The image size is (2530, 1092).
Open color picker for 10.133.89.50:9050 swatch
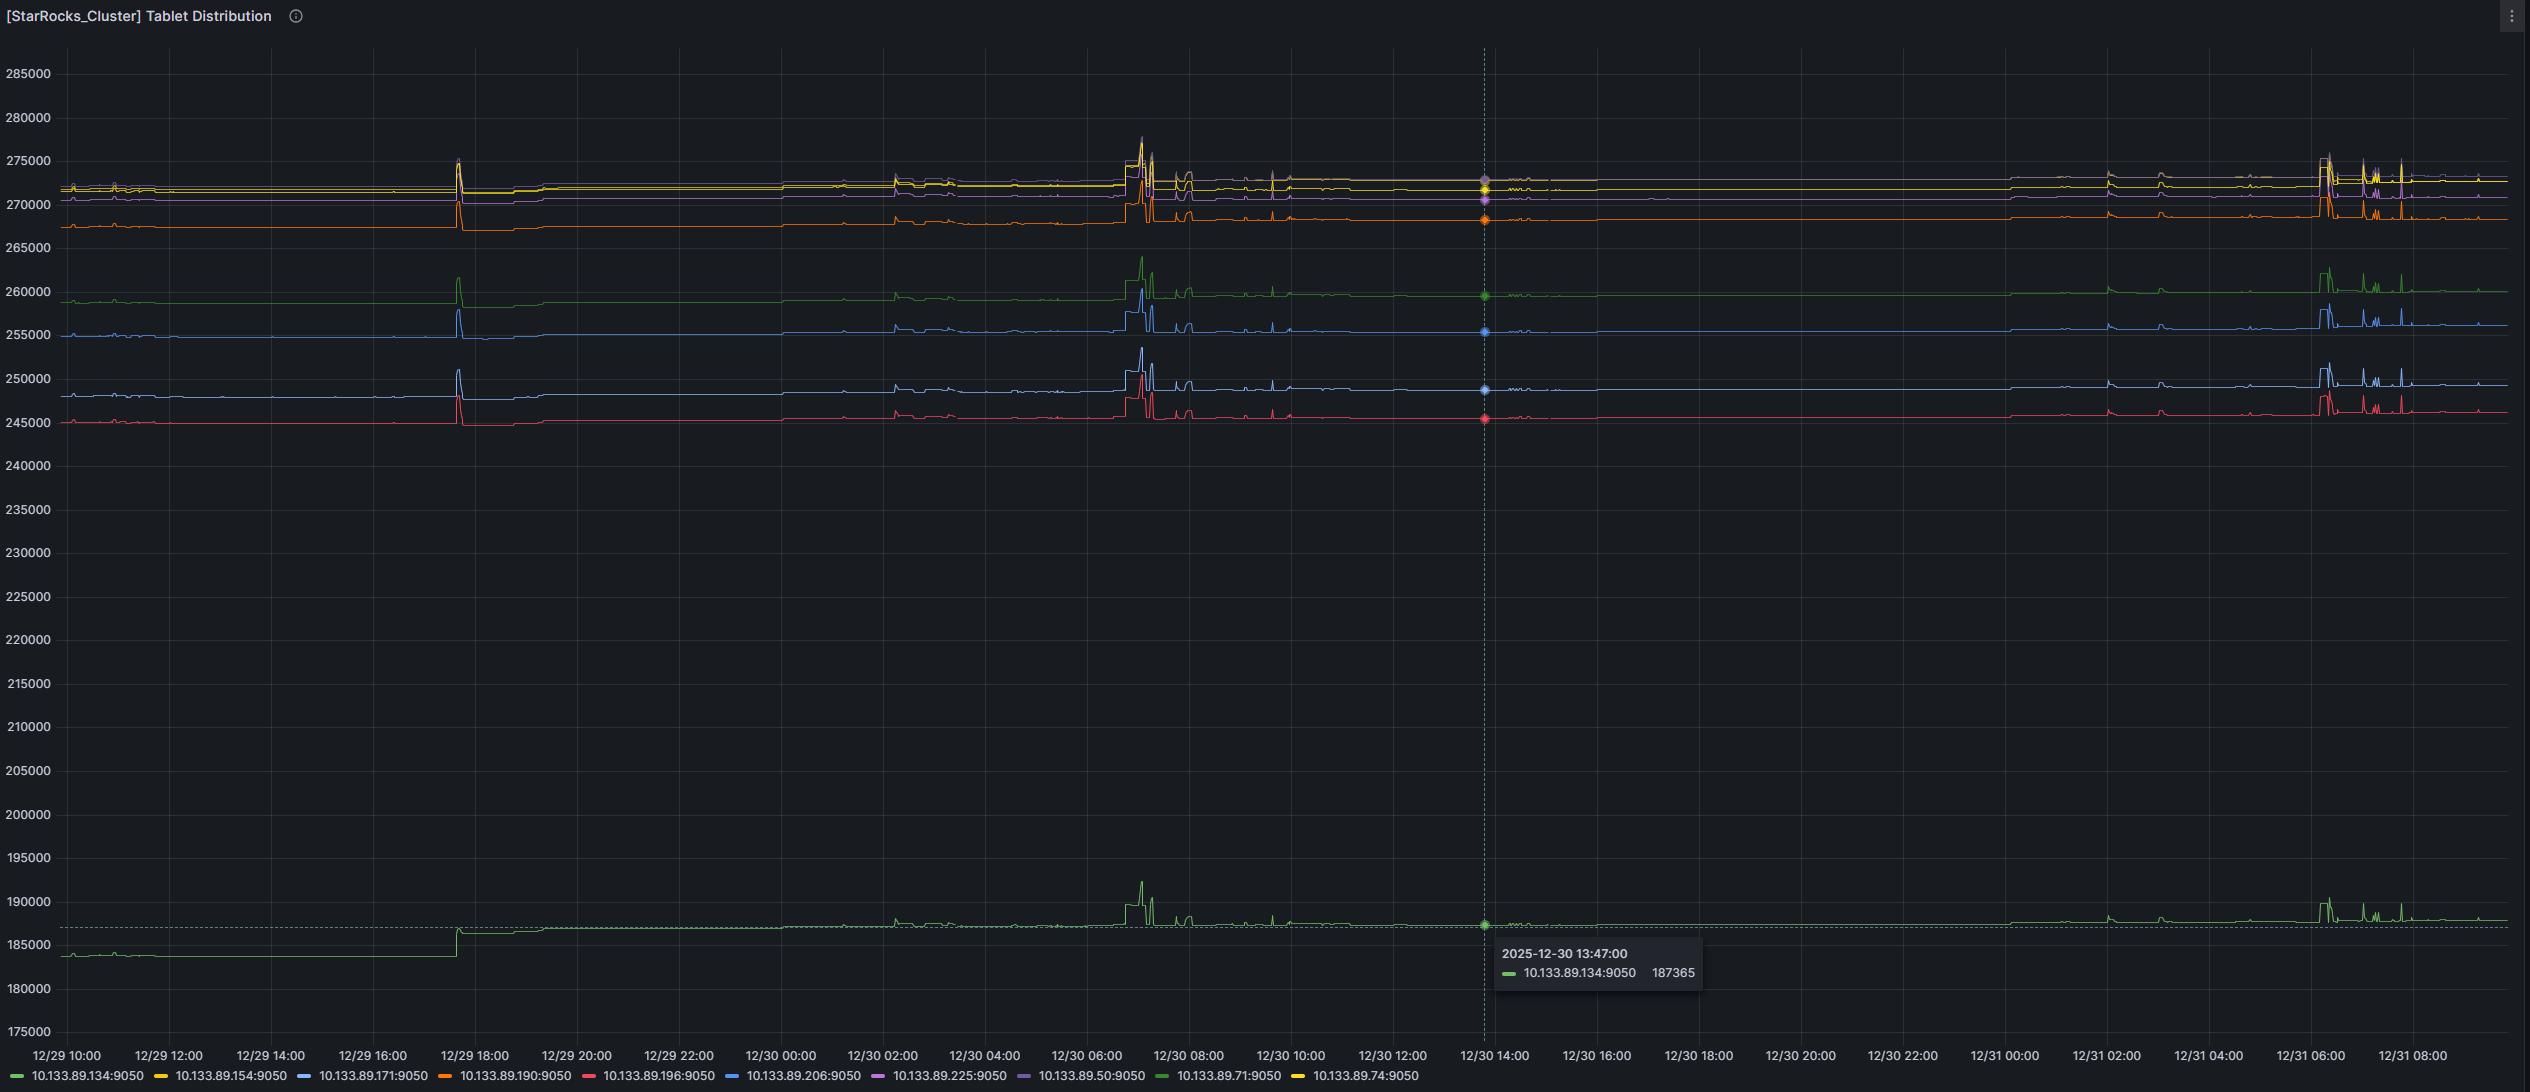1024,1077
